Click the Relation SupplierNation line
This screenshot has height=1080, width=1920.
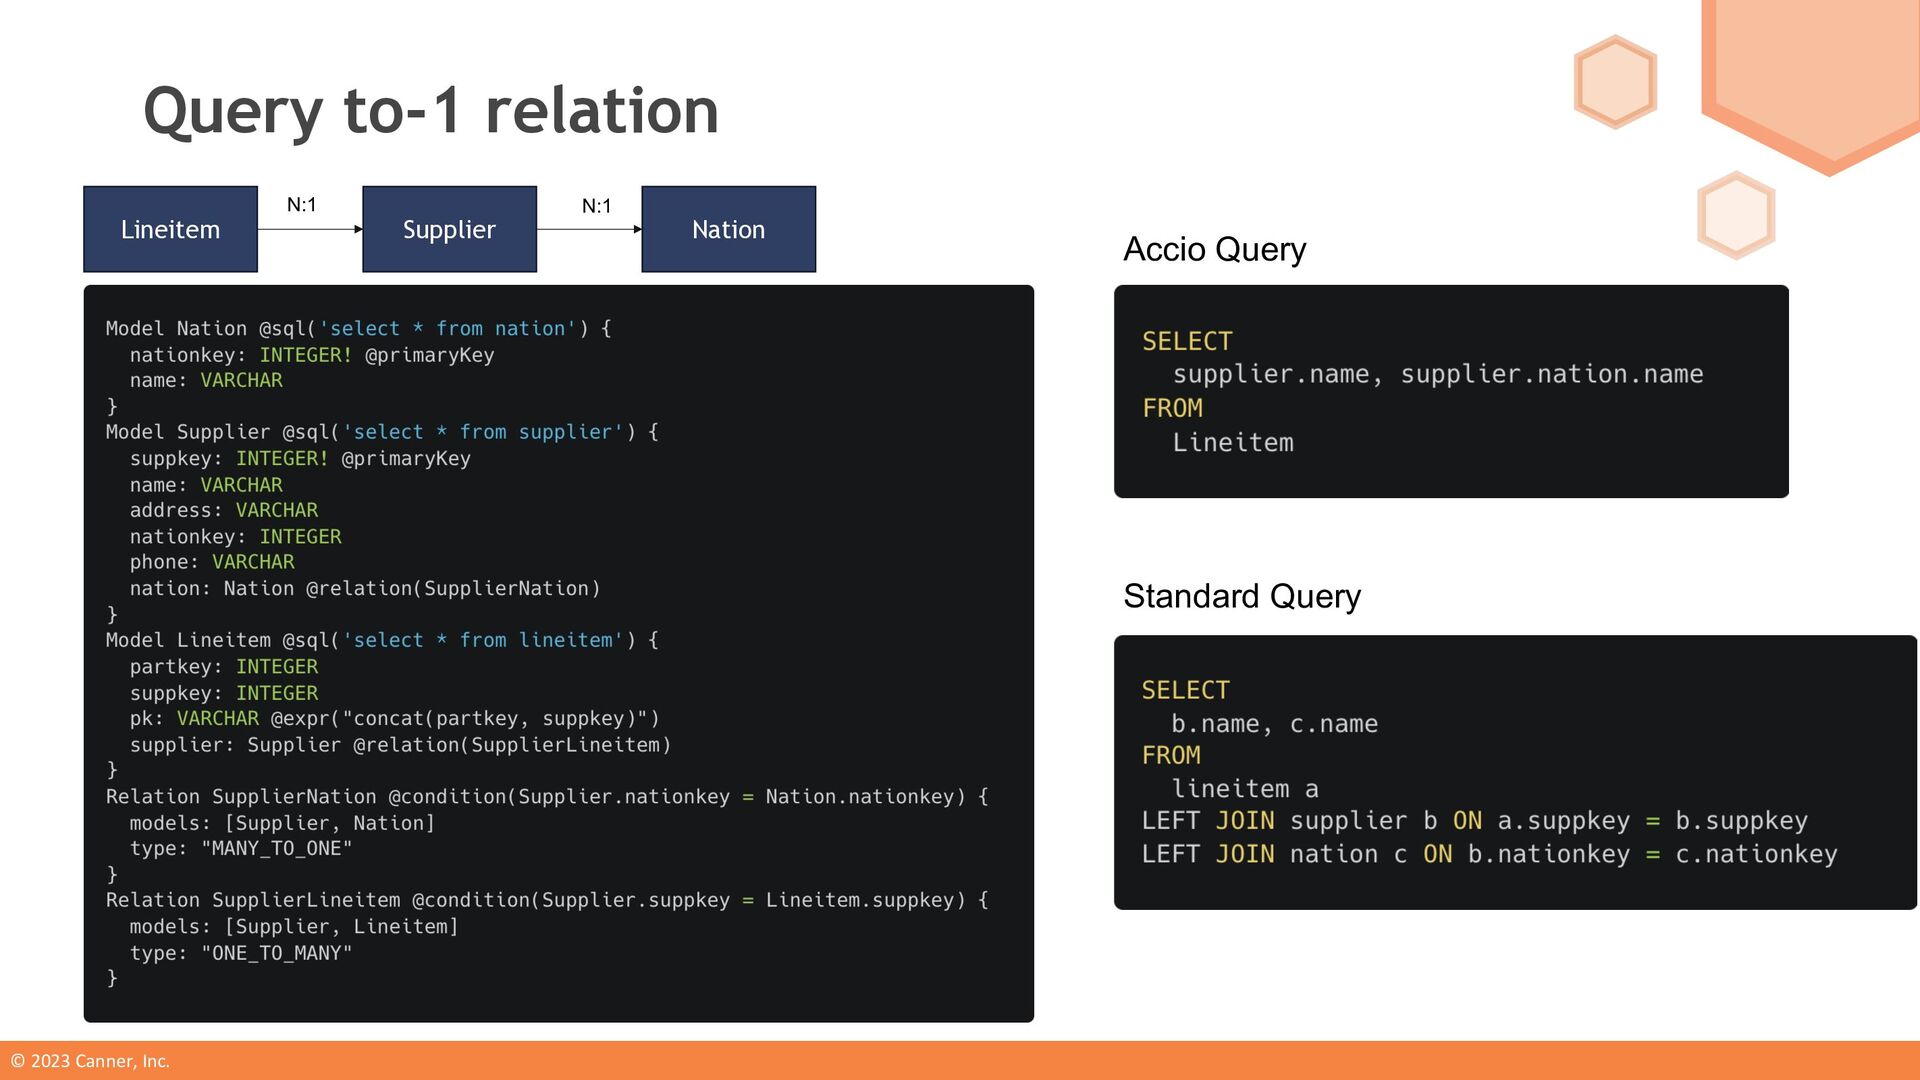click(x=546, y=797)
